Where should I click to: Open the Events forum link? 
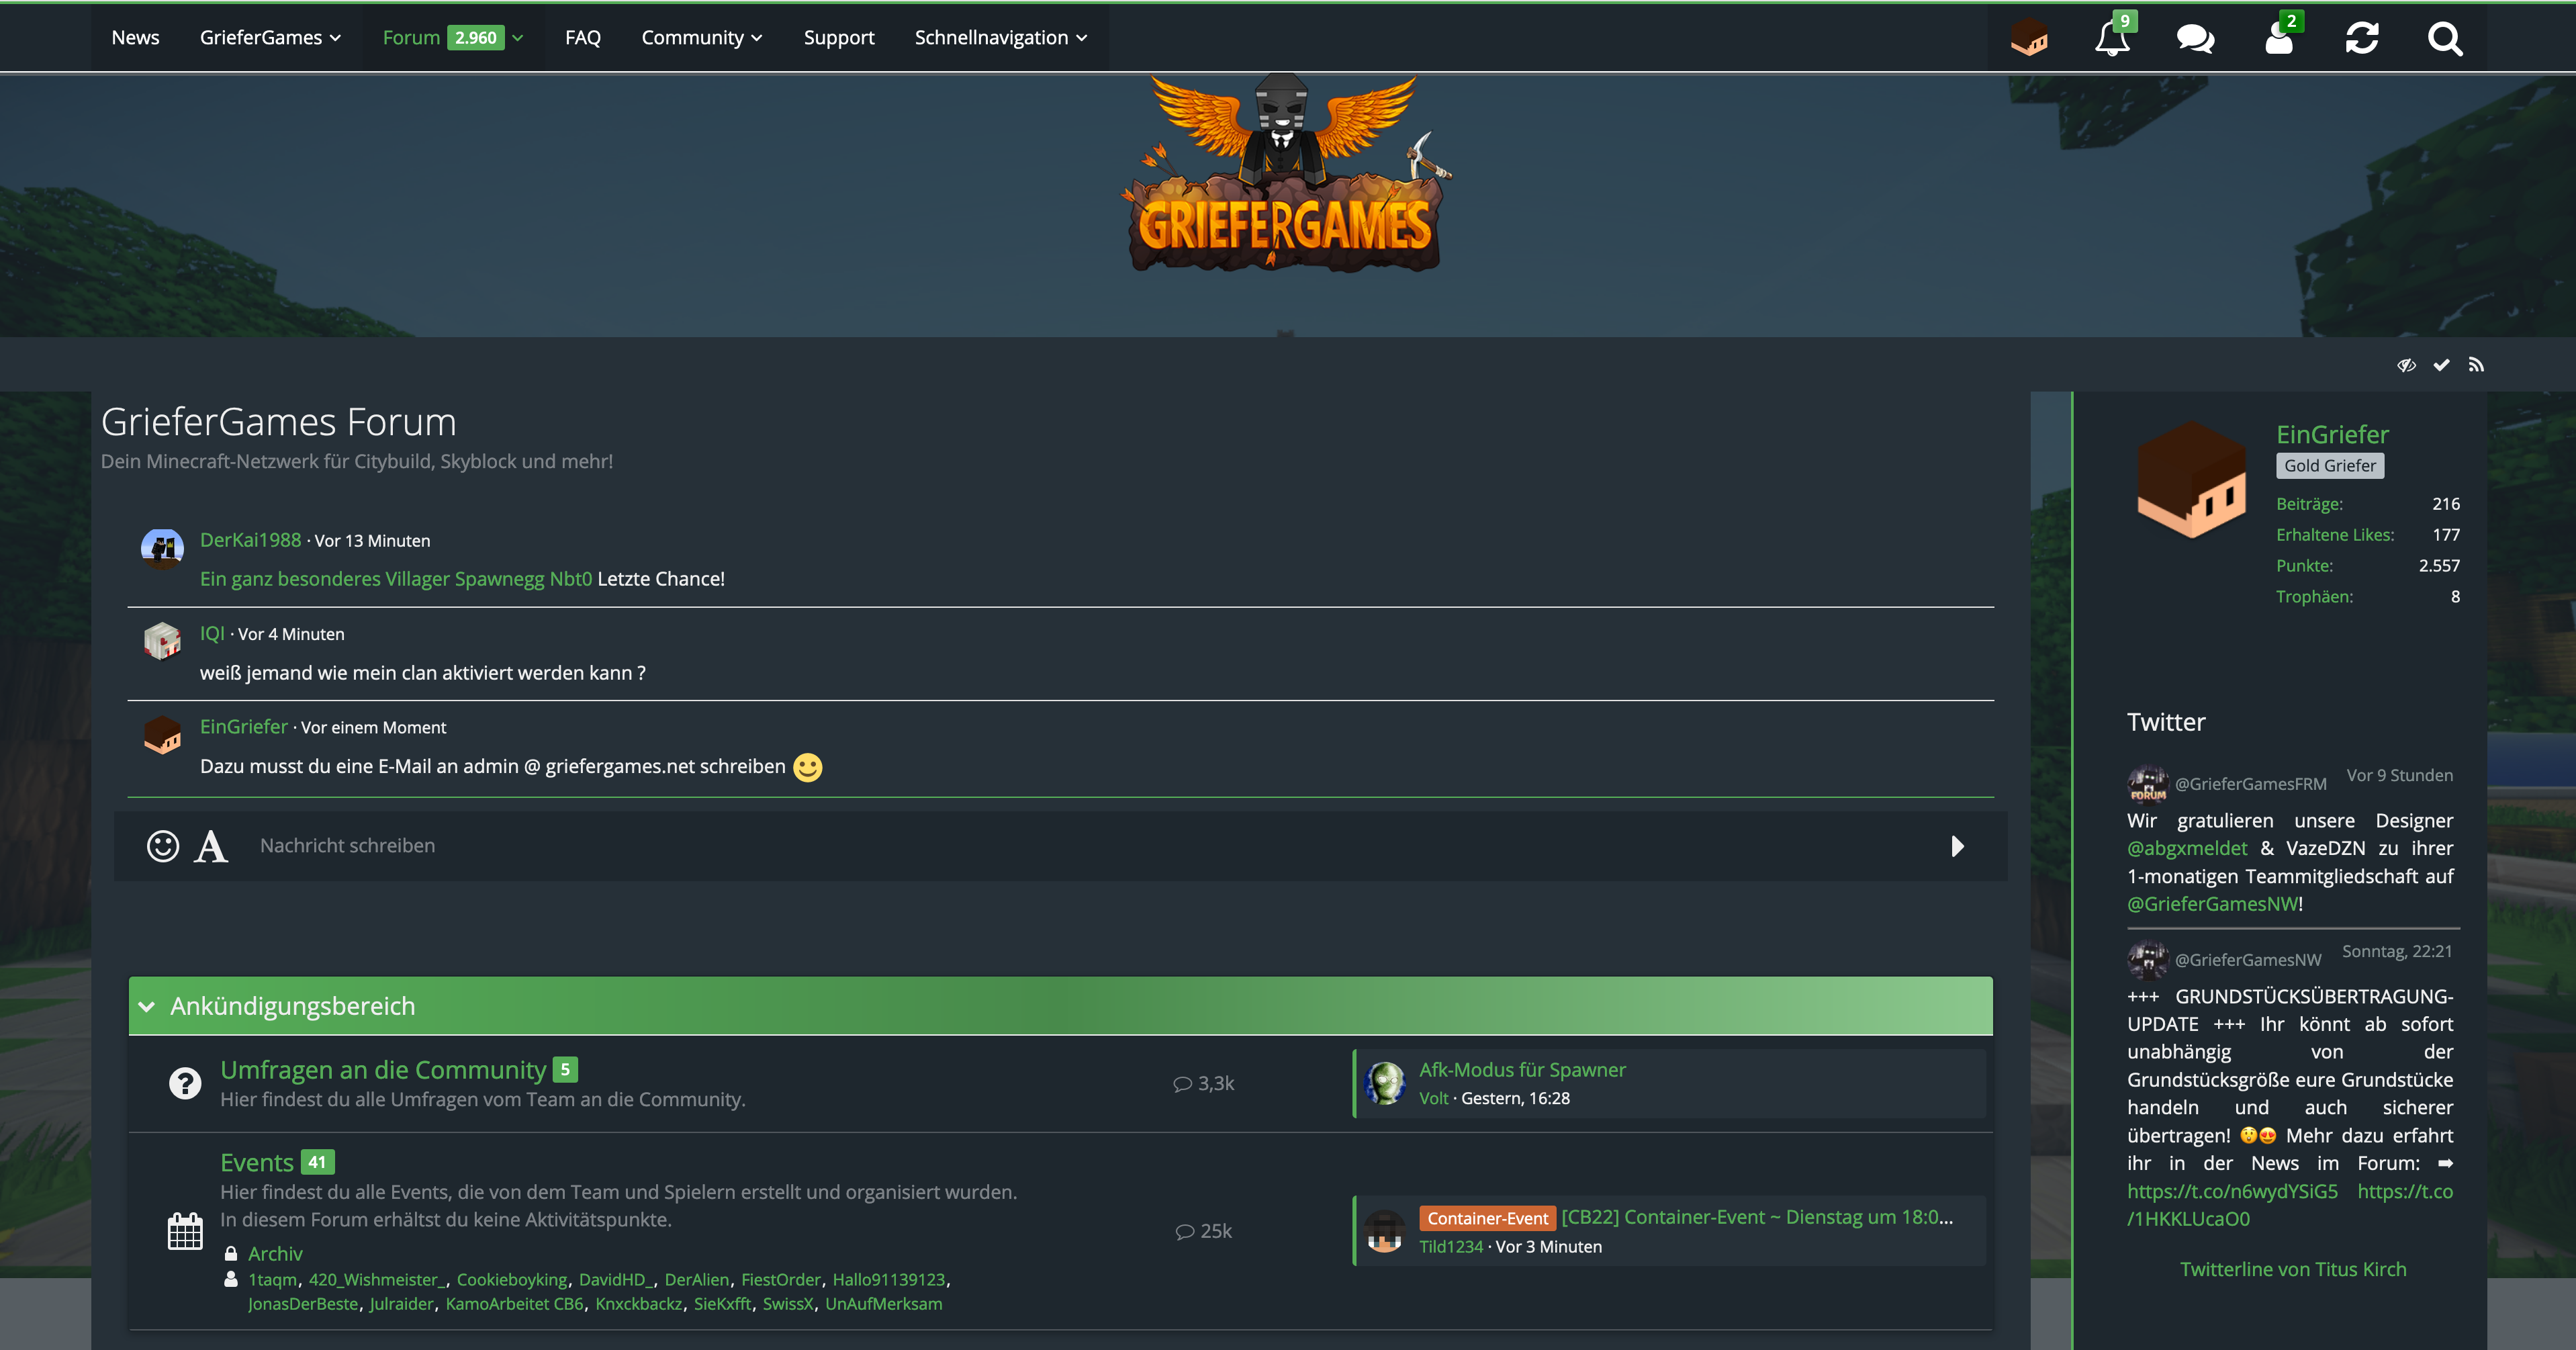(257, 1163)
